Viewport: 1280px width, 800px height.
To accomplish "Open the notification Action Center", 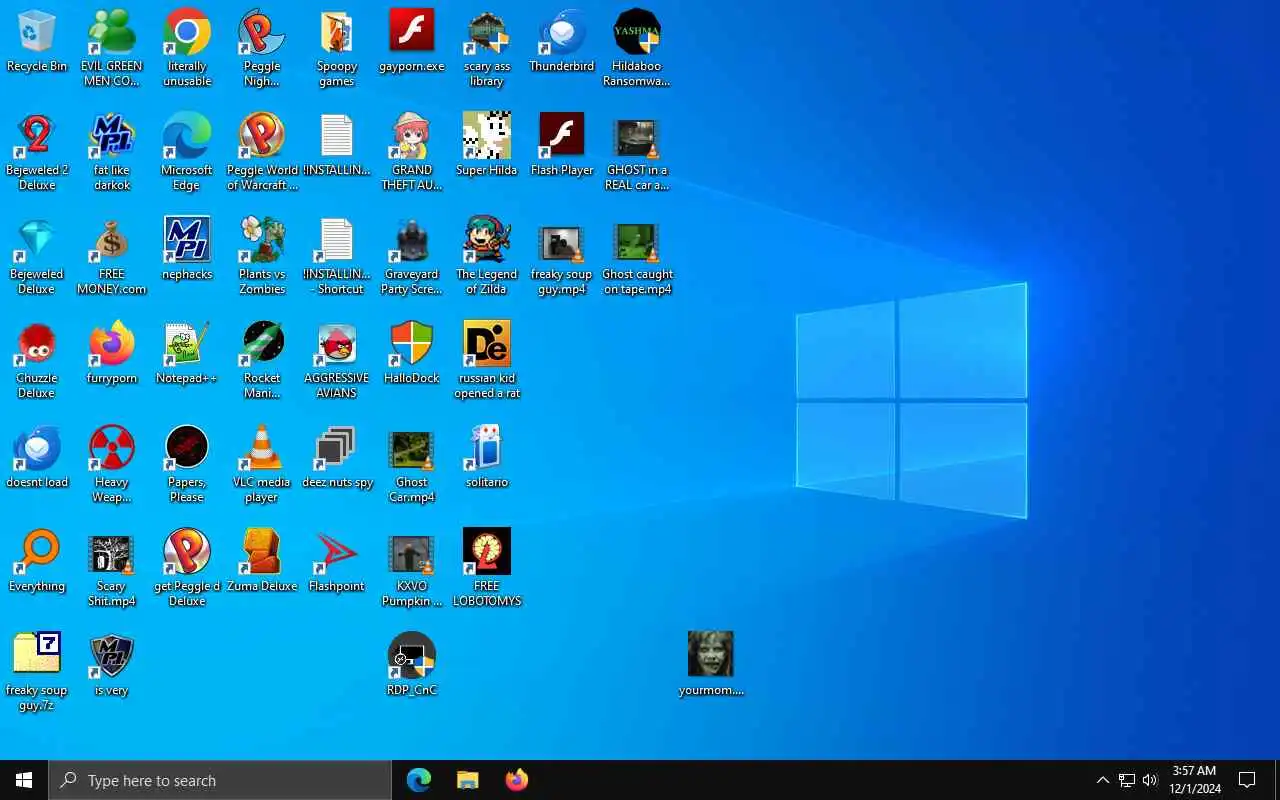I will [1247, 780].
